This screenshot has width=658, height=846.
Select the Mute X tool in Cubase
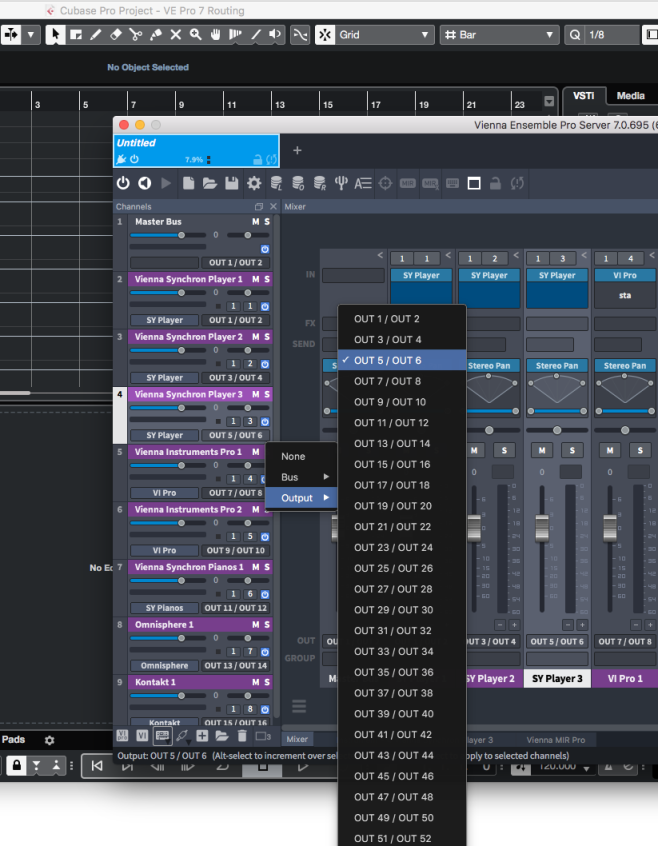coord(176,35)
